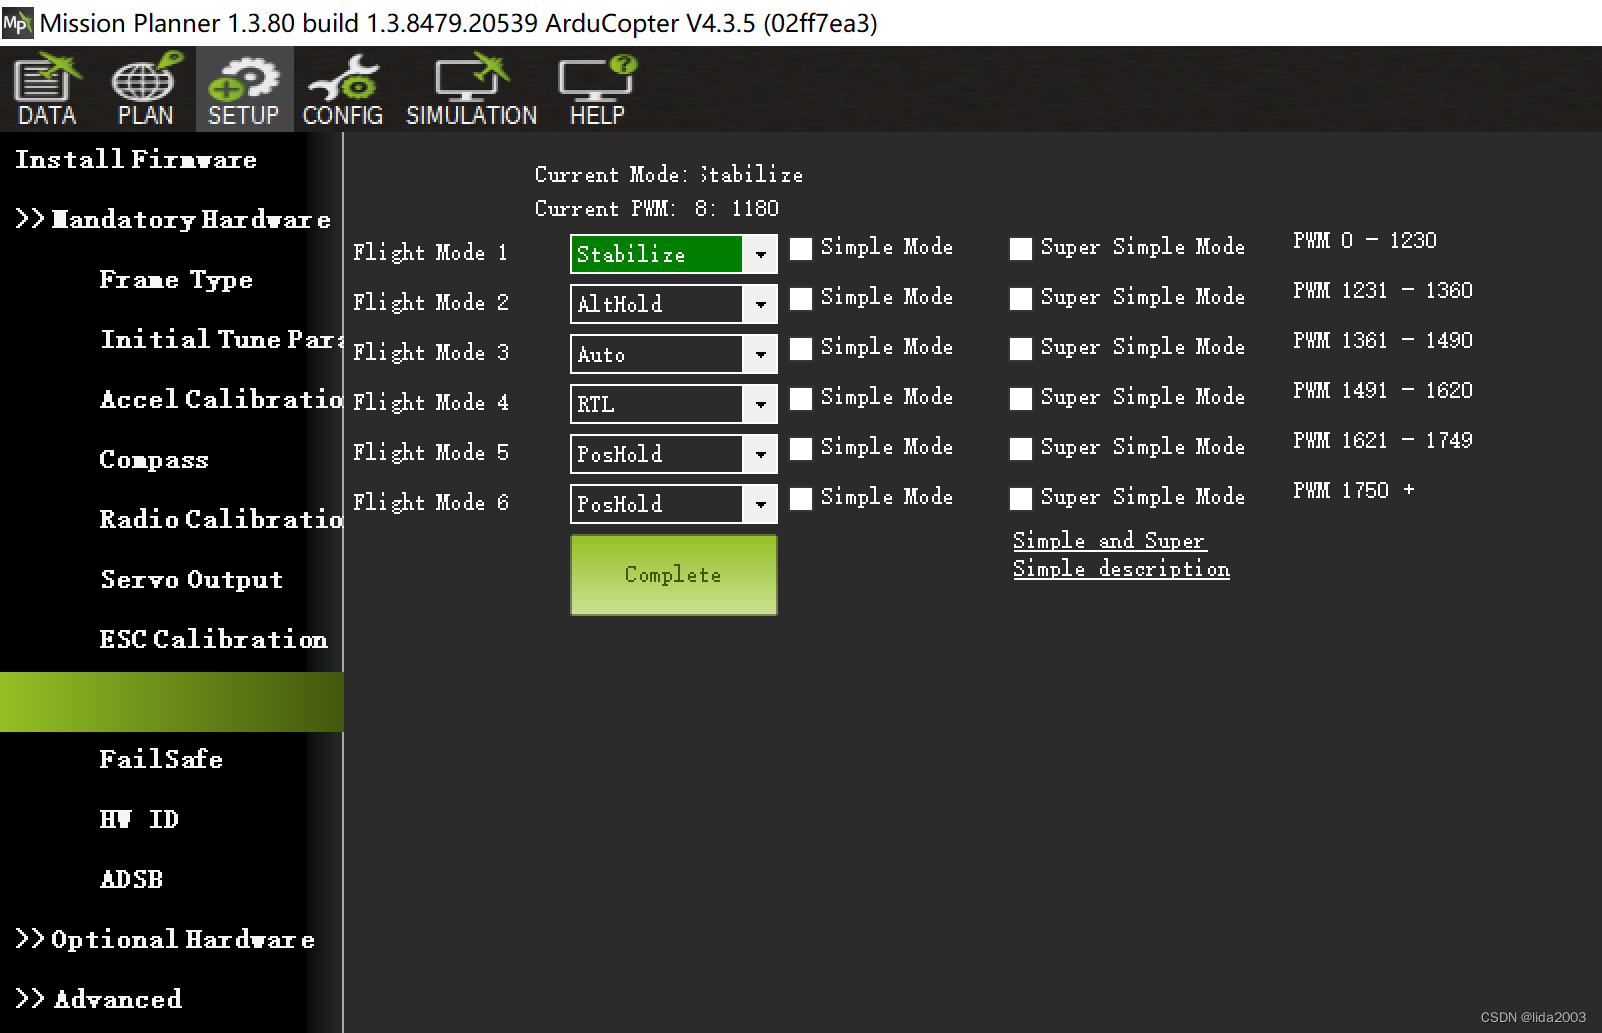Select FailSafe in sidebar
The image size is (1602, 1033).
[x=161, y=759]
